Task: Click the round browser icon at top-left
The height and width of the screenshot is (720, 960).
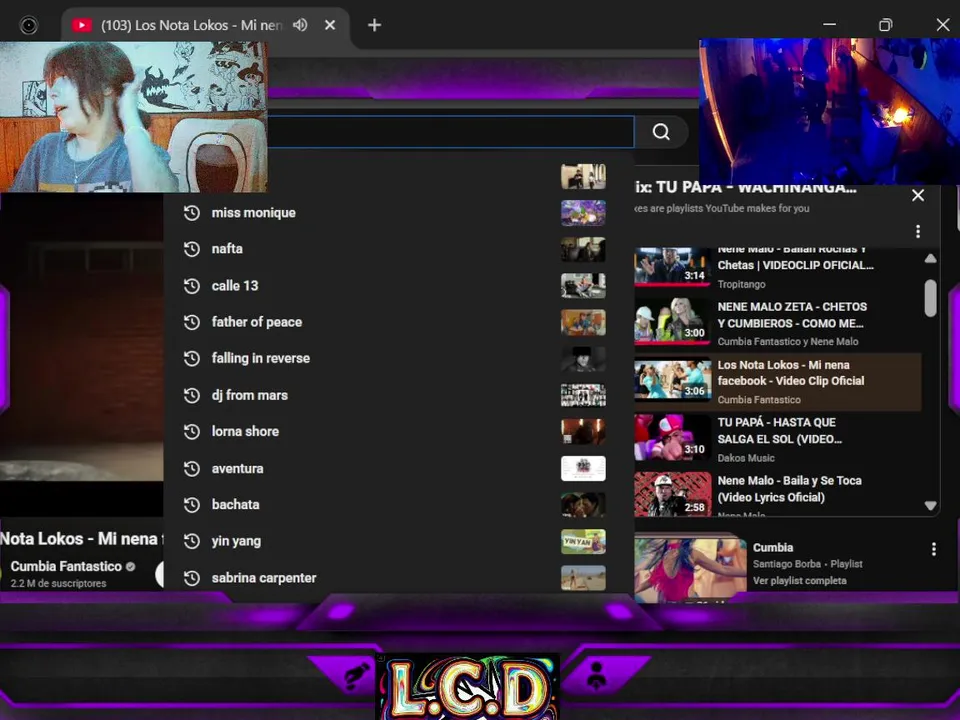Action: click(29, 25)
